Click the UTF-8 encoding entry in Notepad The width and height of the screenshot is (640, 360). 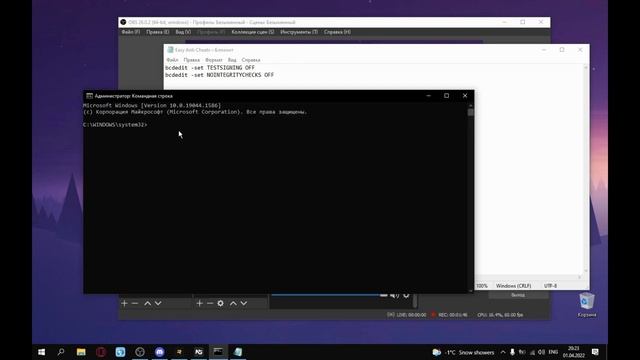point(550,286)
